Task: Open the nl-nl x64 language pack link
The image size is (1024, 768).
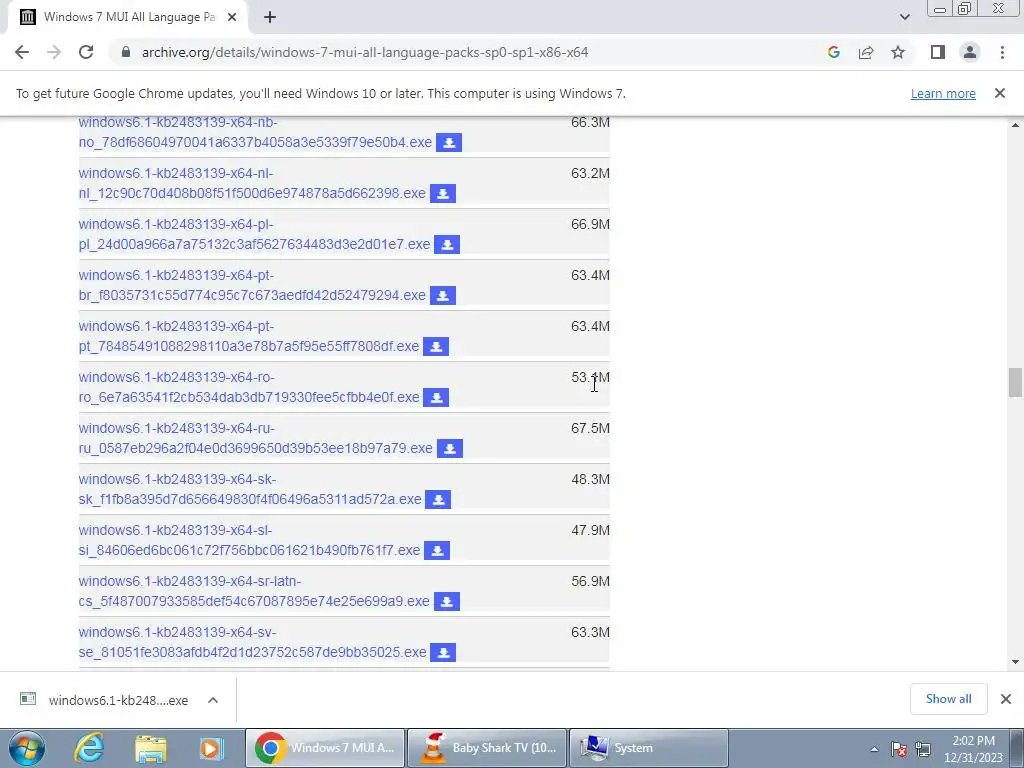Action: (252, 183)
